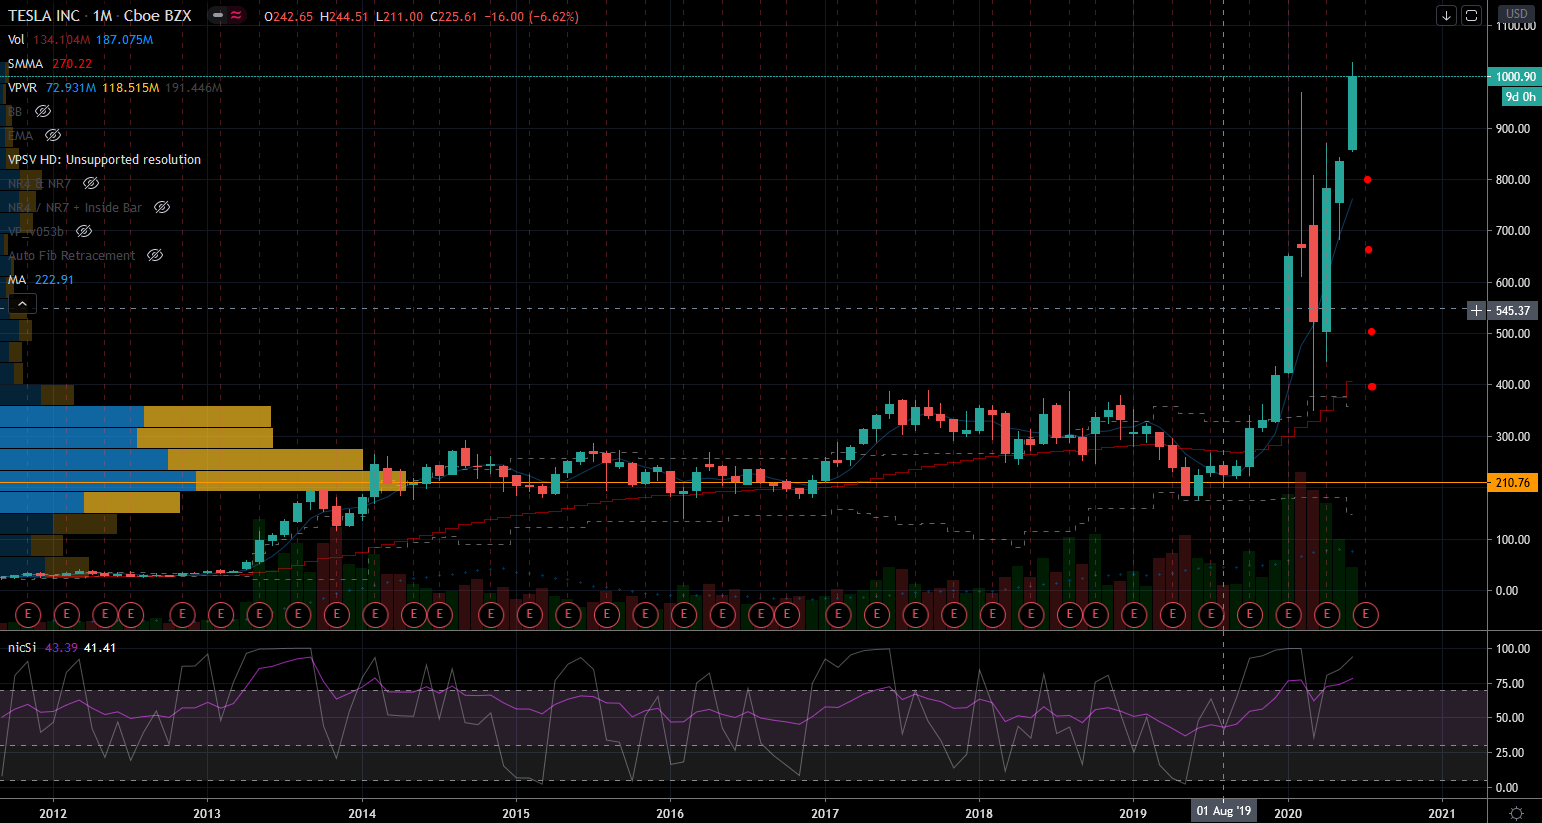This screenshot has height=823, width=1542.
Task: Open the rightmost earnings E marker
Action: tap(1366, 614)
